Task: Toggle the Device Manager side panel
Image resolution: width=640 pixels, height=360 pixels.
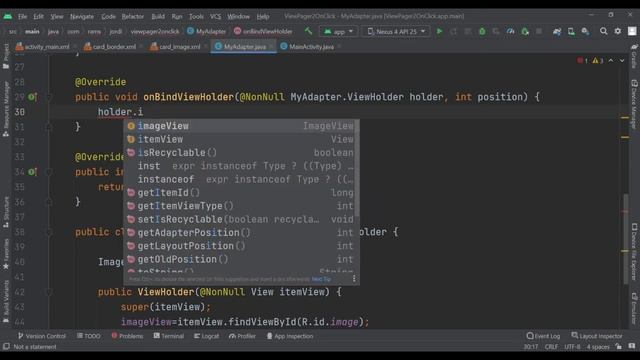Action: [634, 104]
